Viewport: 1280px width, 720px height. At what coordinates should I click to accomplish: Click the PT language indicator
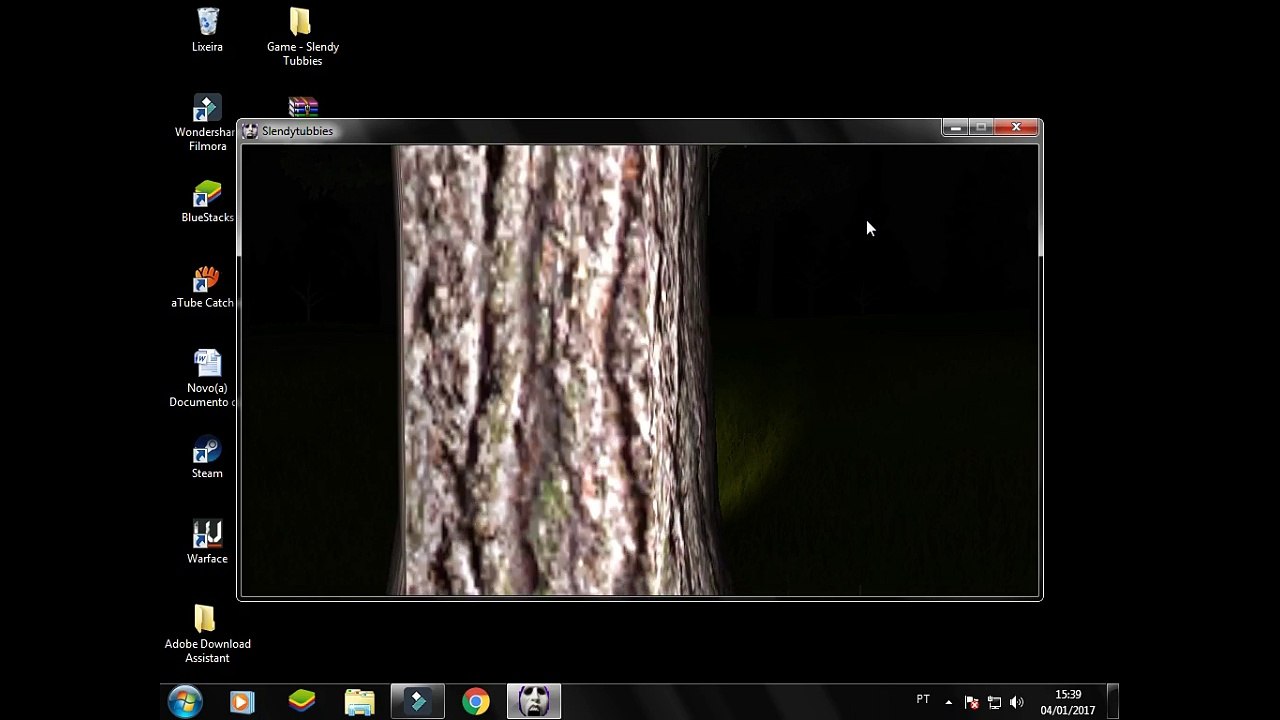coord(923,700)
